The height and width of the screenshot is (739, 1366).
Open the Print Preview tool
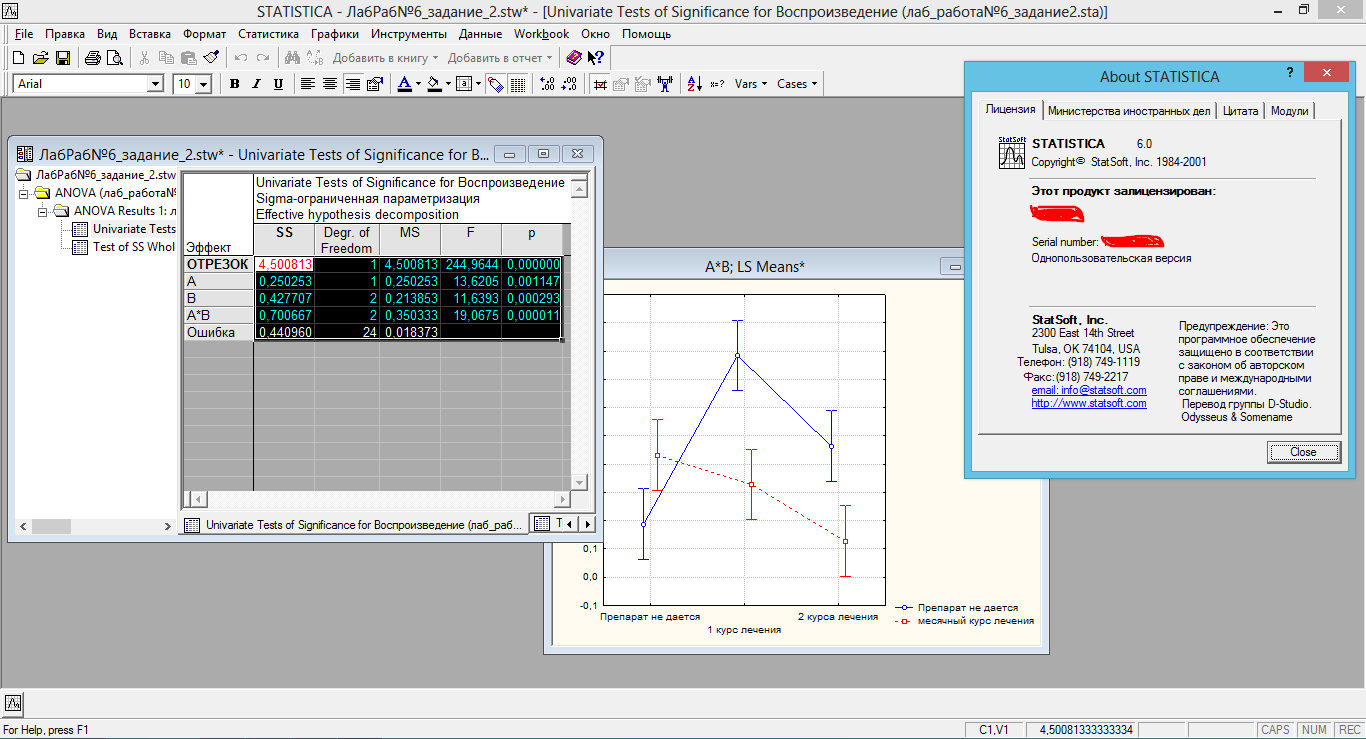tap(115, 58)
